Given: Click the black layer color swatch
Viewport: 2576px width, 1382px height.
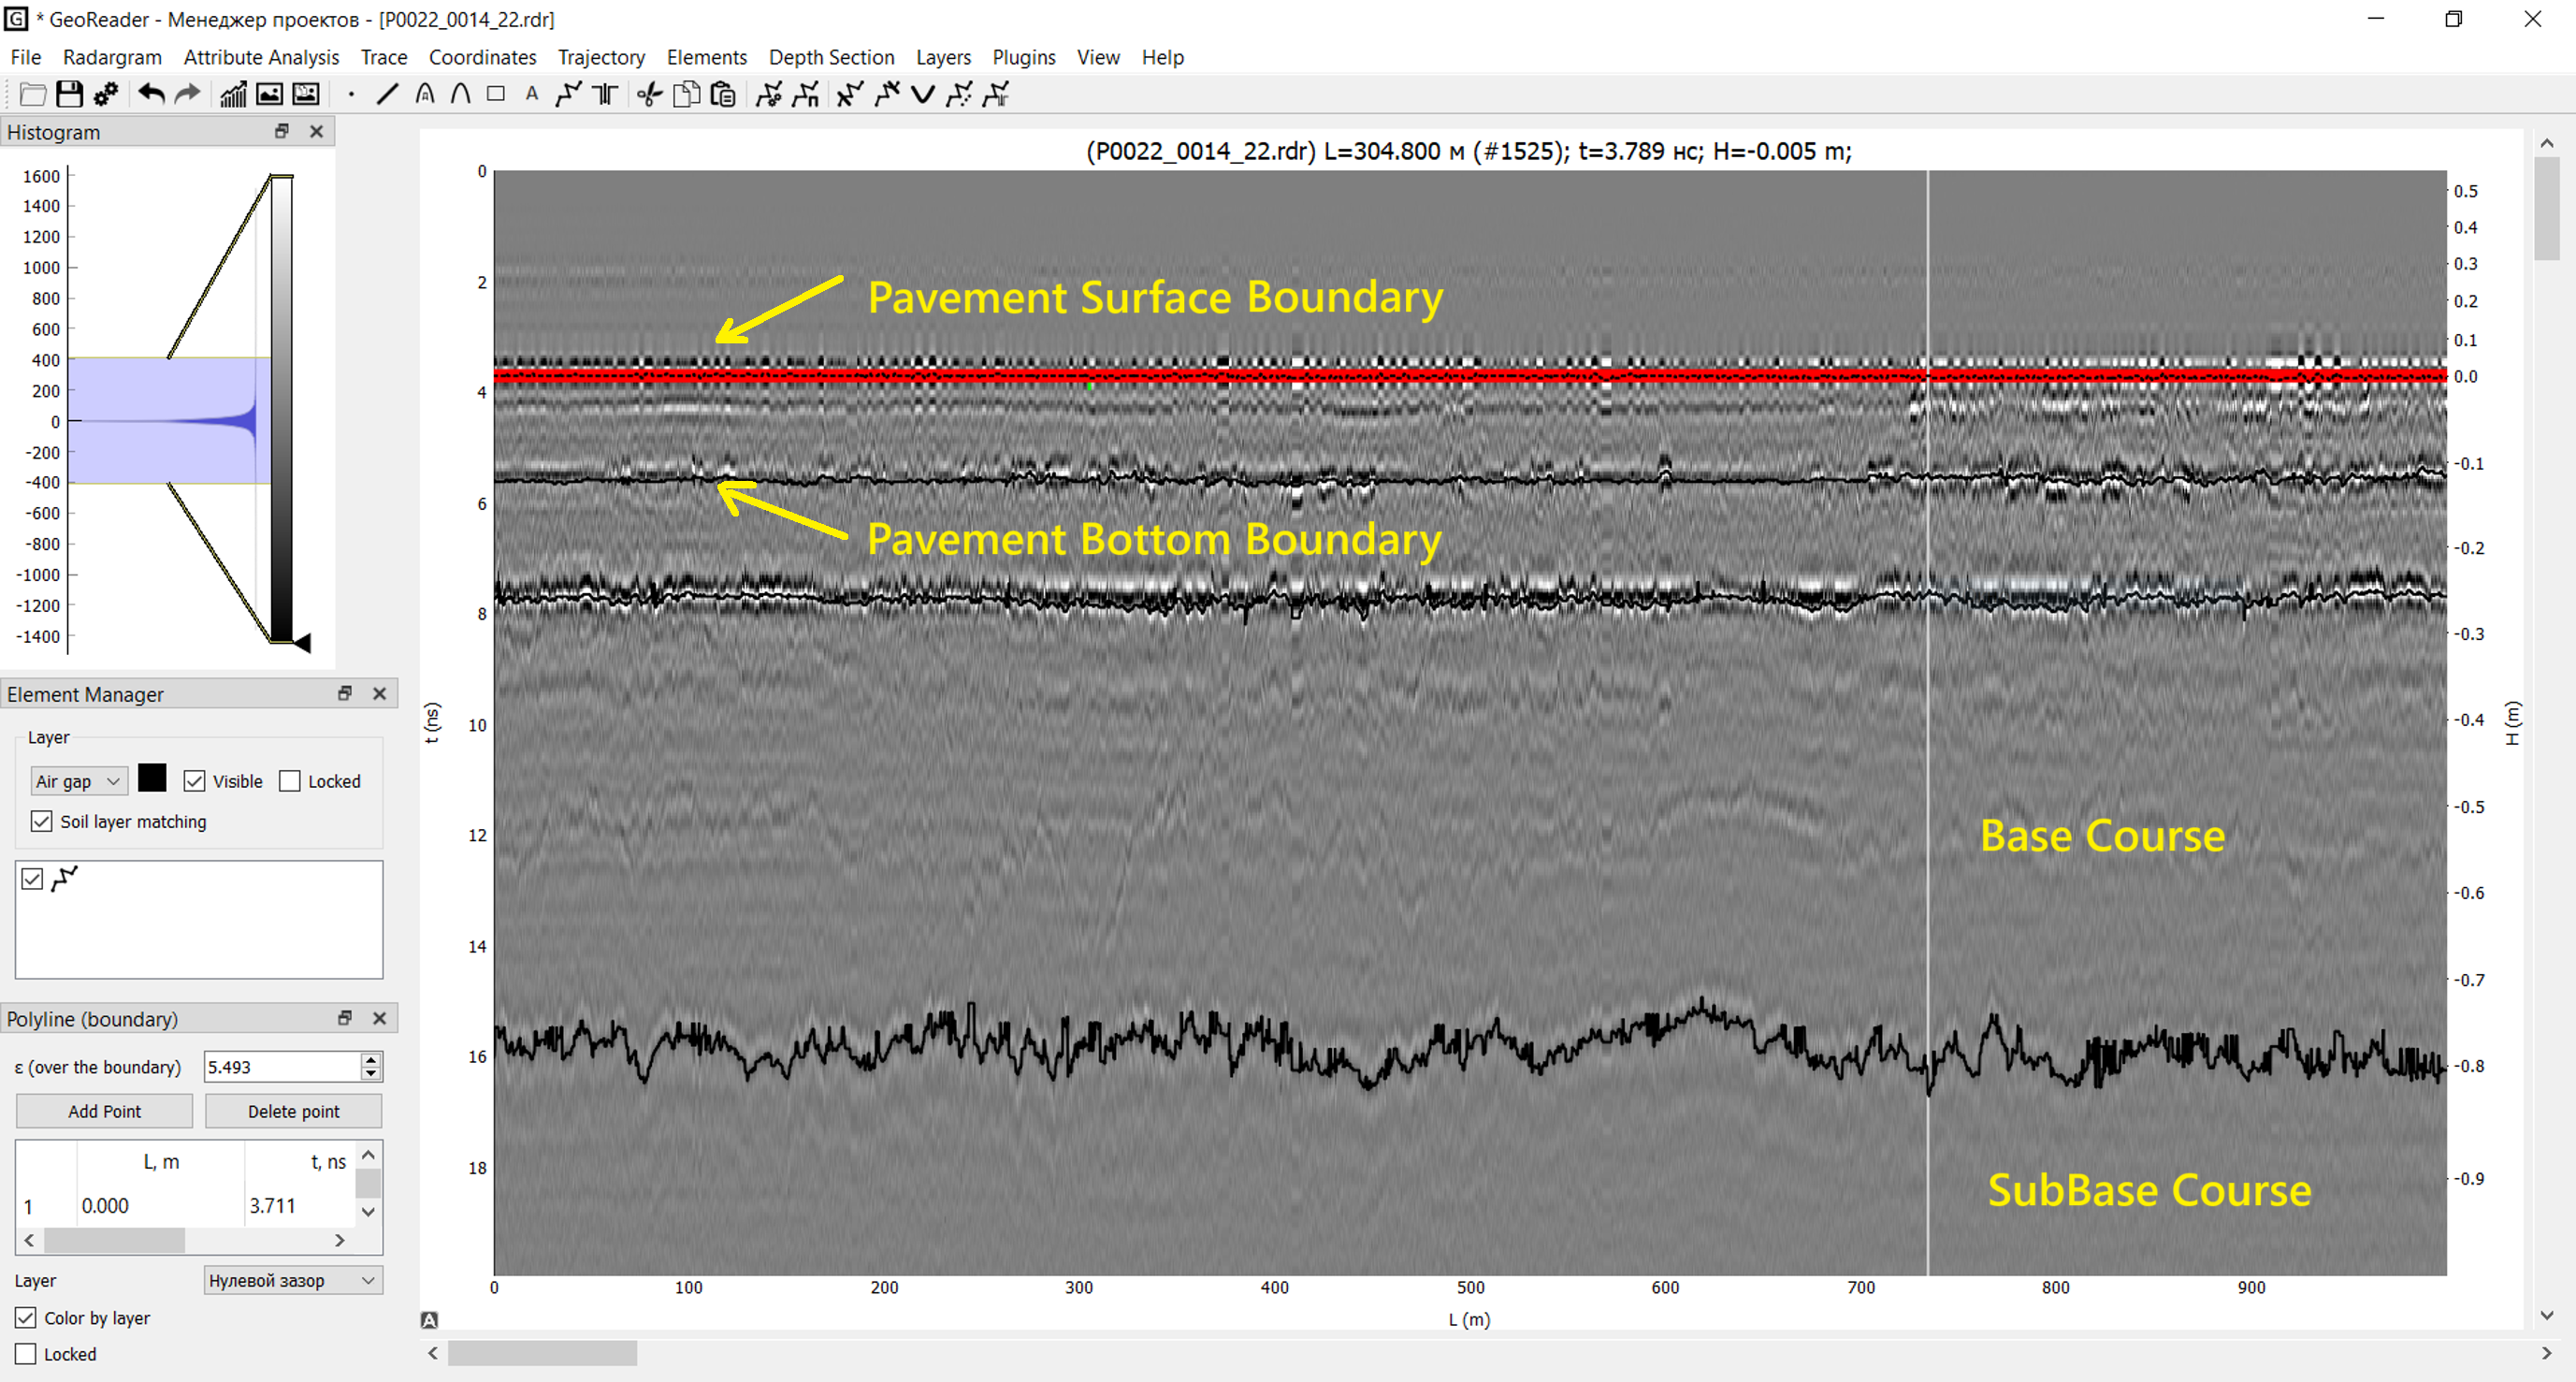Looking at the screenshot, I should click(152, 779).
